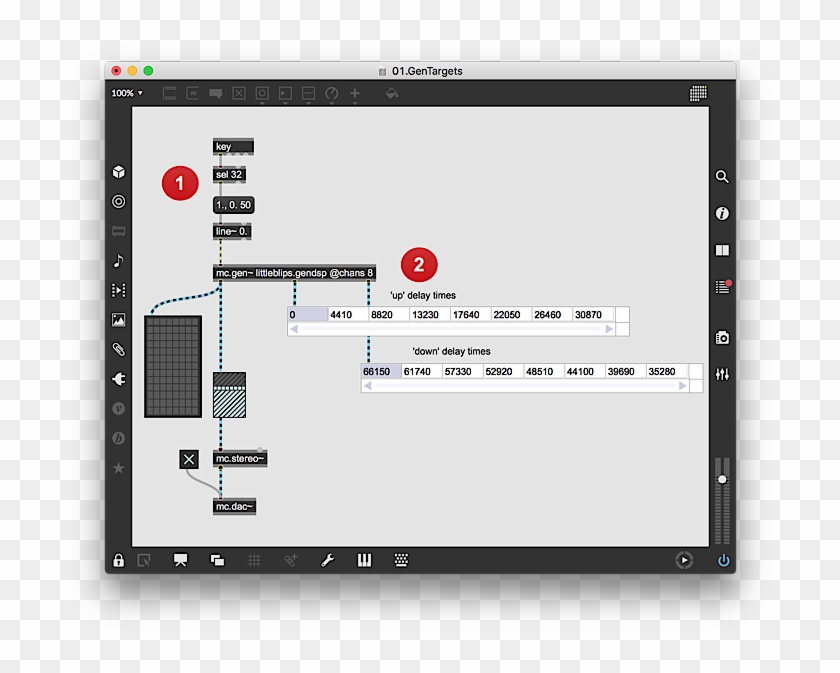Click cell 52920 in down delay times
This screenshot has height=673, width=840.
coord(504,371)
